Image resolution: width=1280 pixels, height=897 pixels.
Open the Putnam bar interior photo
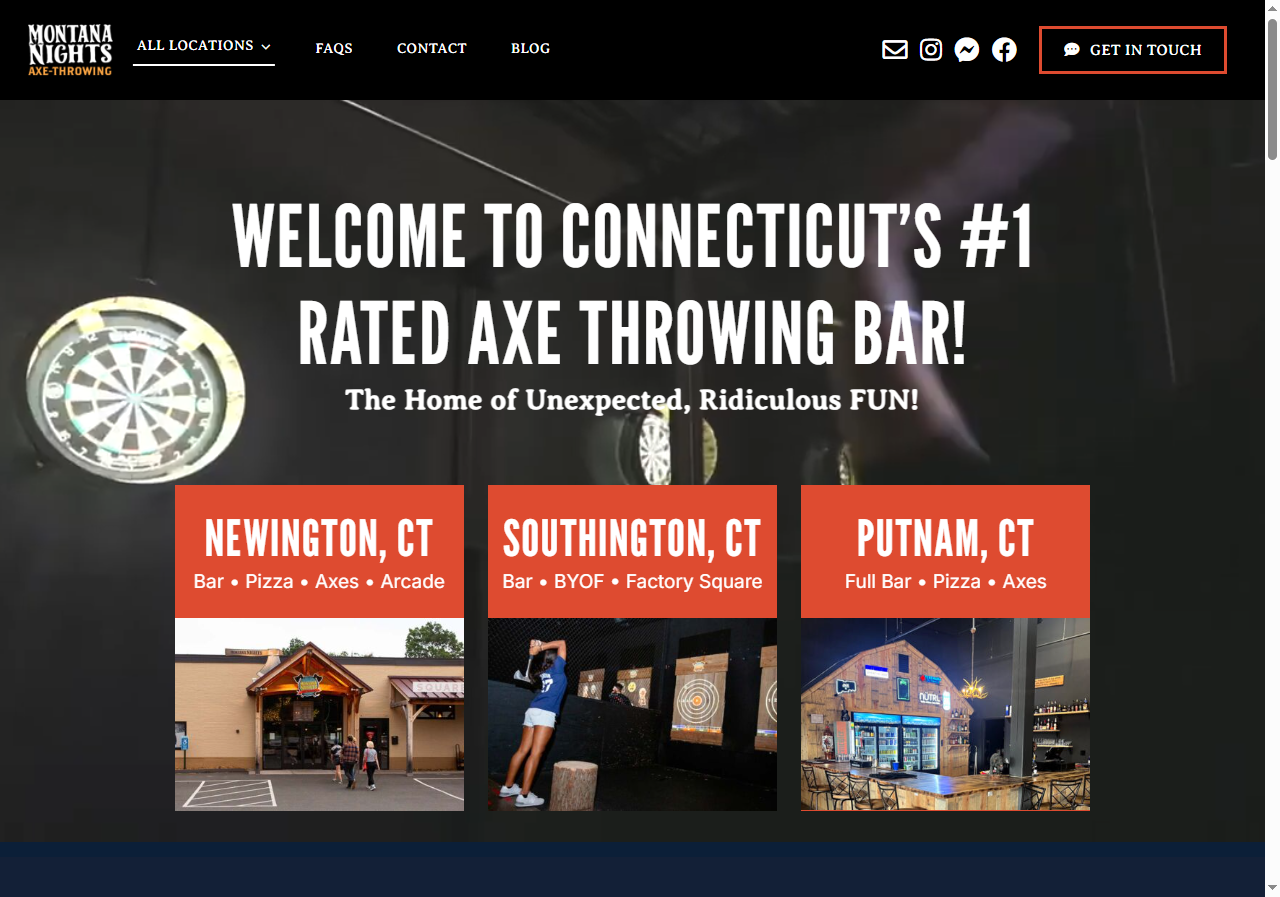click(x=945, y=714)
